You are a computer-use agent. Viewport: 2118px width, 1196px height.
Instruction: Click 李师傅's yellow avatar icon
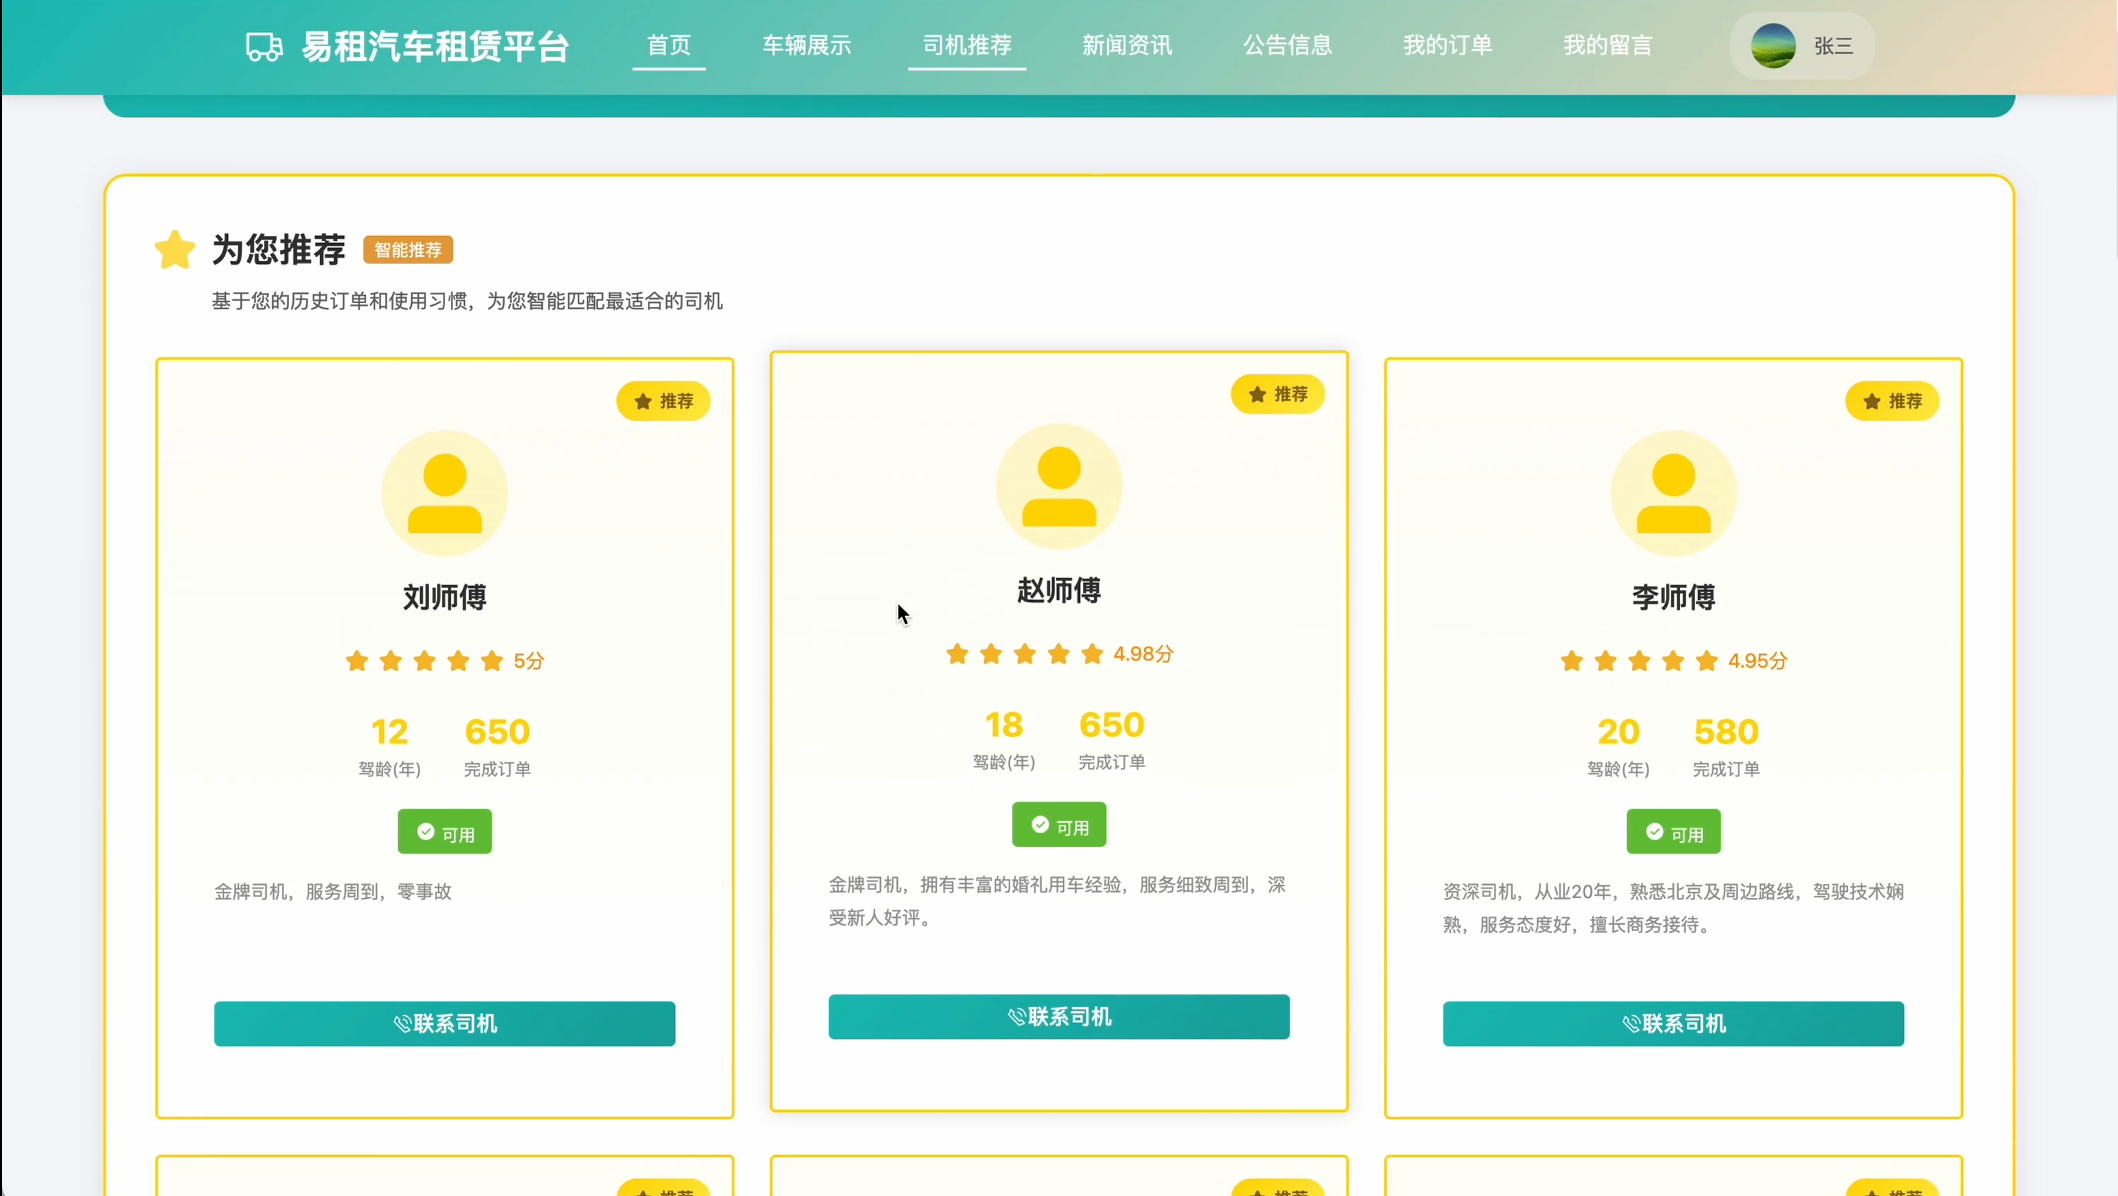click(1673, 493)
